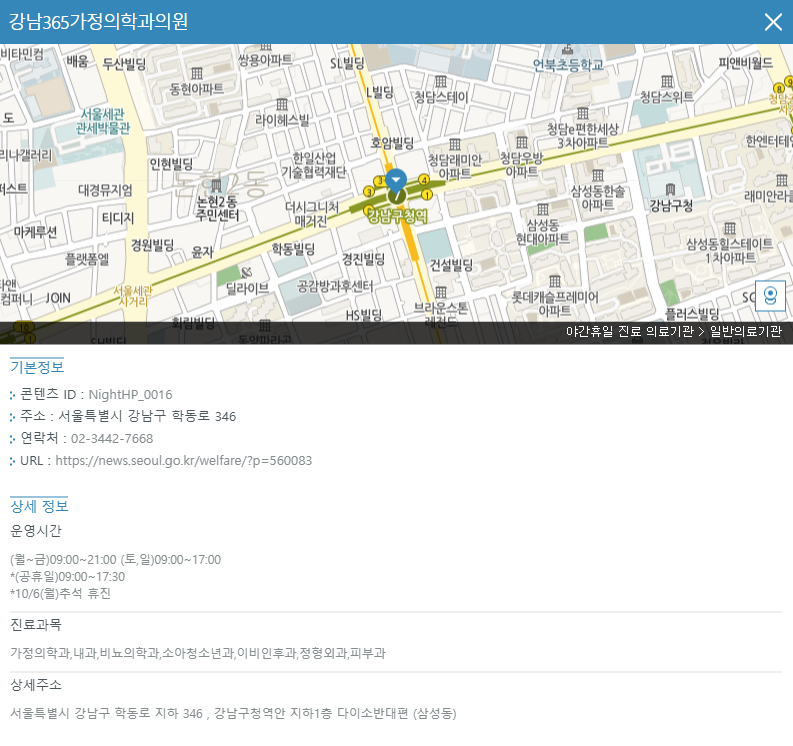The height and width of the screenshot is (746, 793).
Task: Click the 청담스위트 building icon
Action: point(667,81)
